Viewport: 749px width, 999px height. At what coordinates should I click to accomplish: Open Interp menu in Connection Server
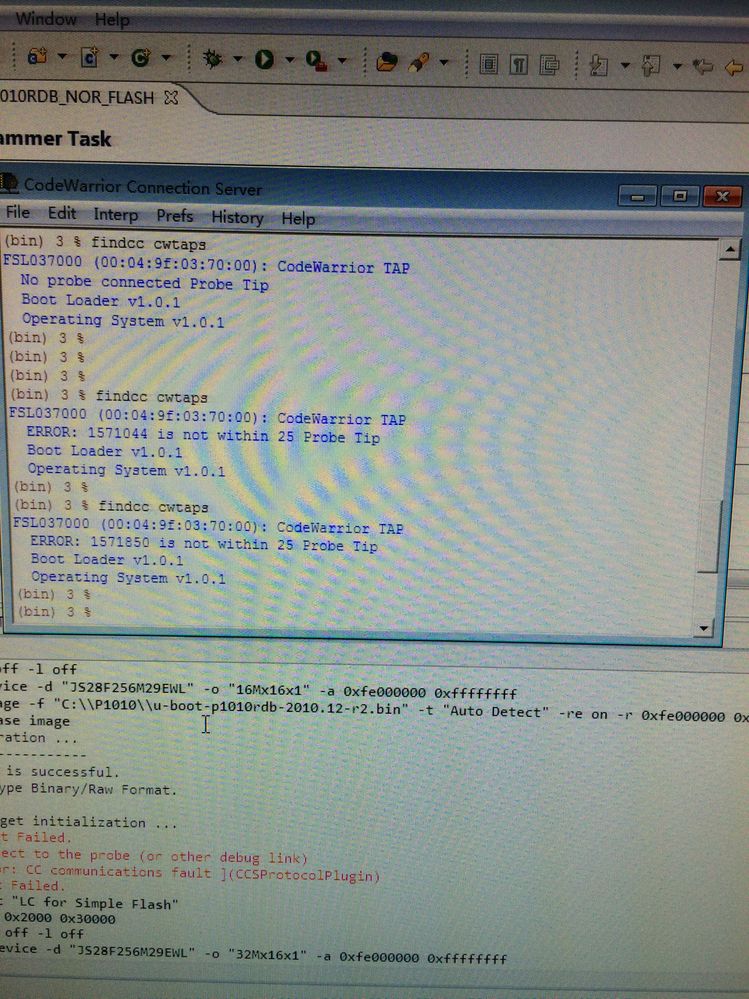115,215
